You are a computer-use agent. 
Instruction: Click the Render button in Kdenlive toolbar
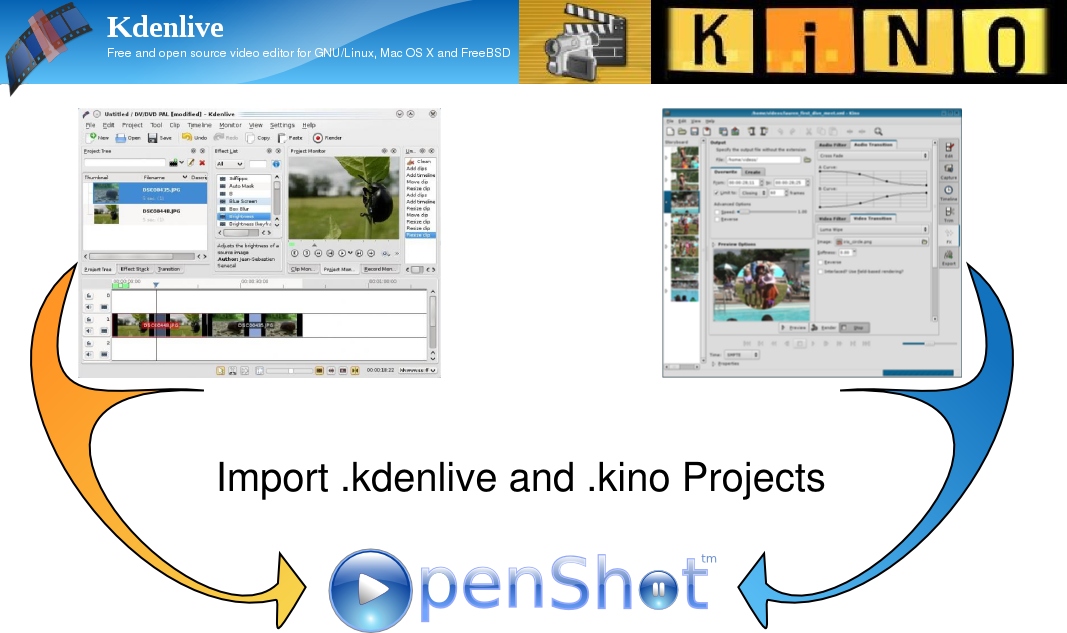point(325,138)
